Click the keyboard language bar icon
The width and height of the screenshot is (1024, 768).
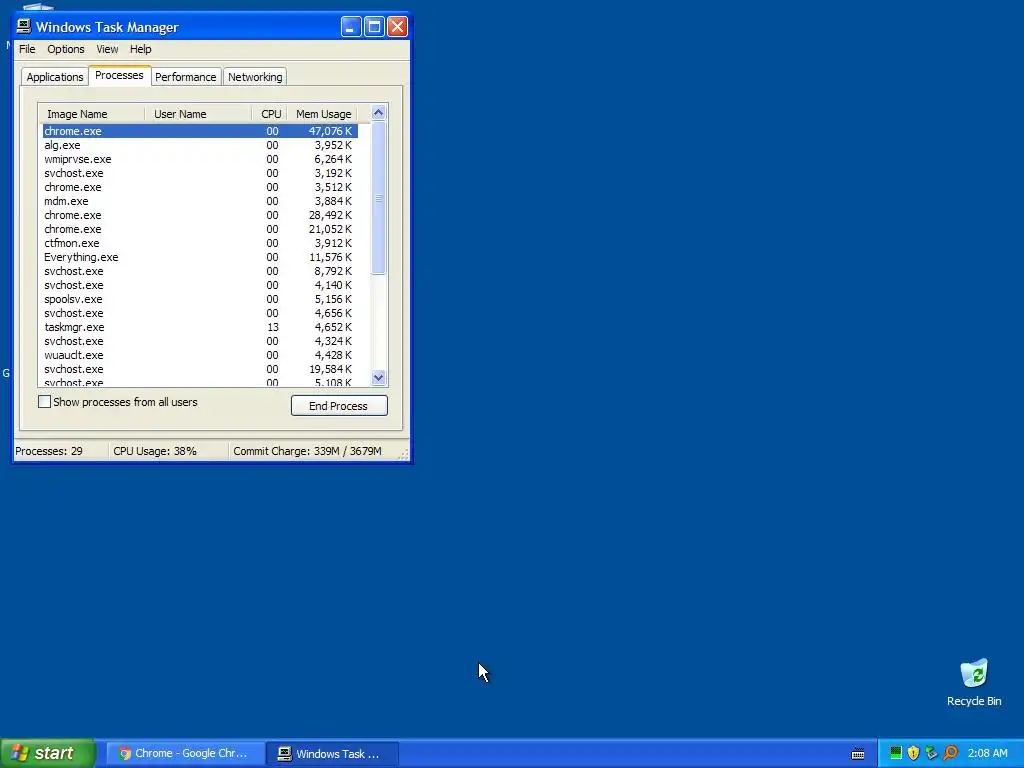pos(858,754)
